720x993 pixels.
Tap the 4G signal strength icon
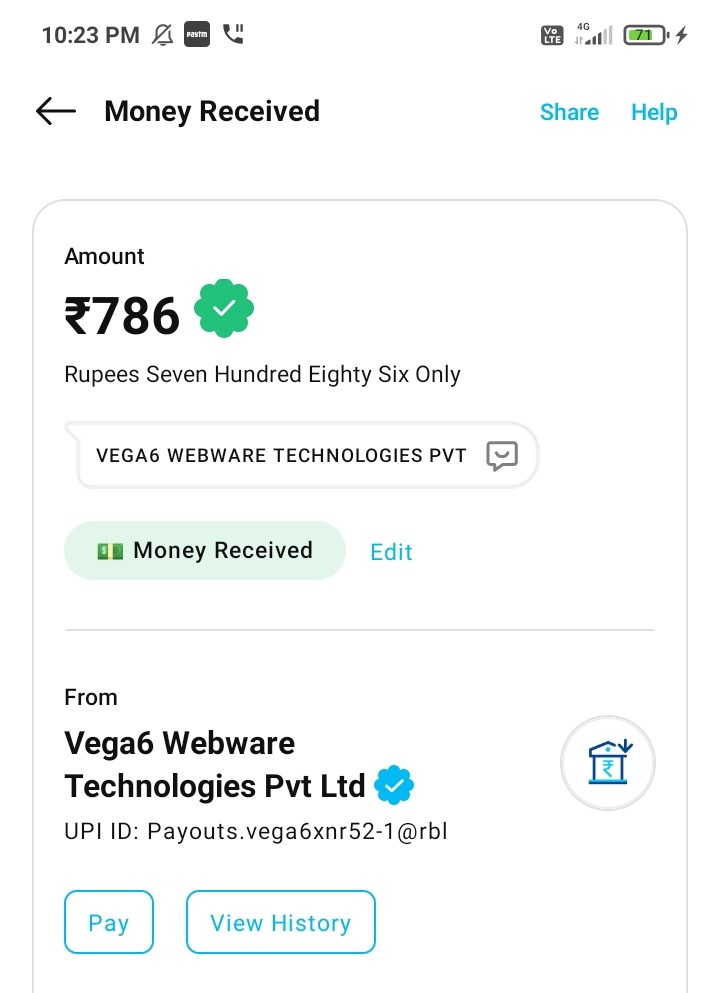pos(594,35)
